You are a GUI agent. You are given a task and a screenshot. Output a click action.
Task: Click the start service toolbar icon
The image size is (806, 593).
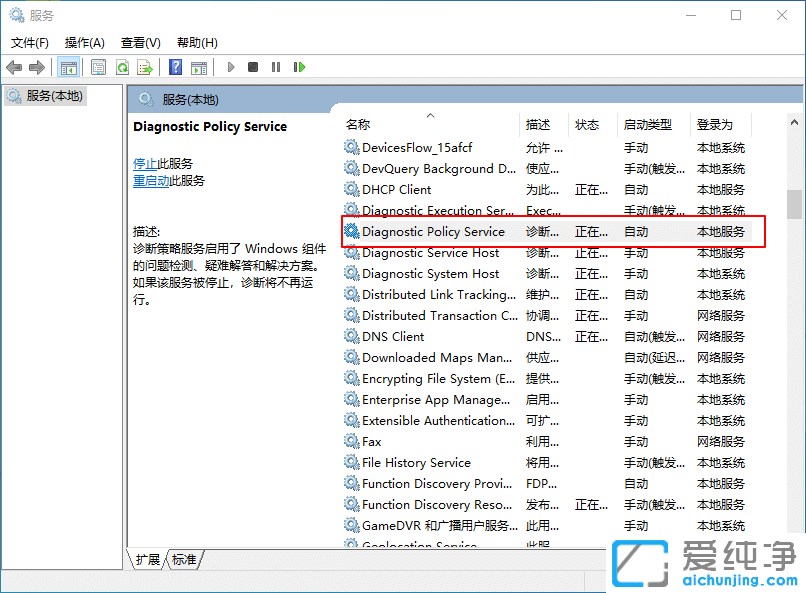[x=231, y=67]
